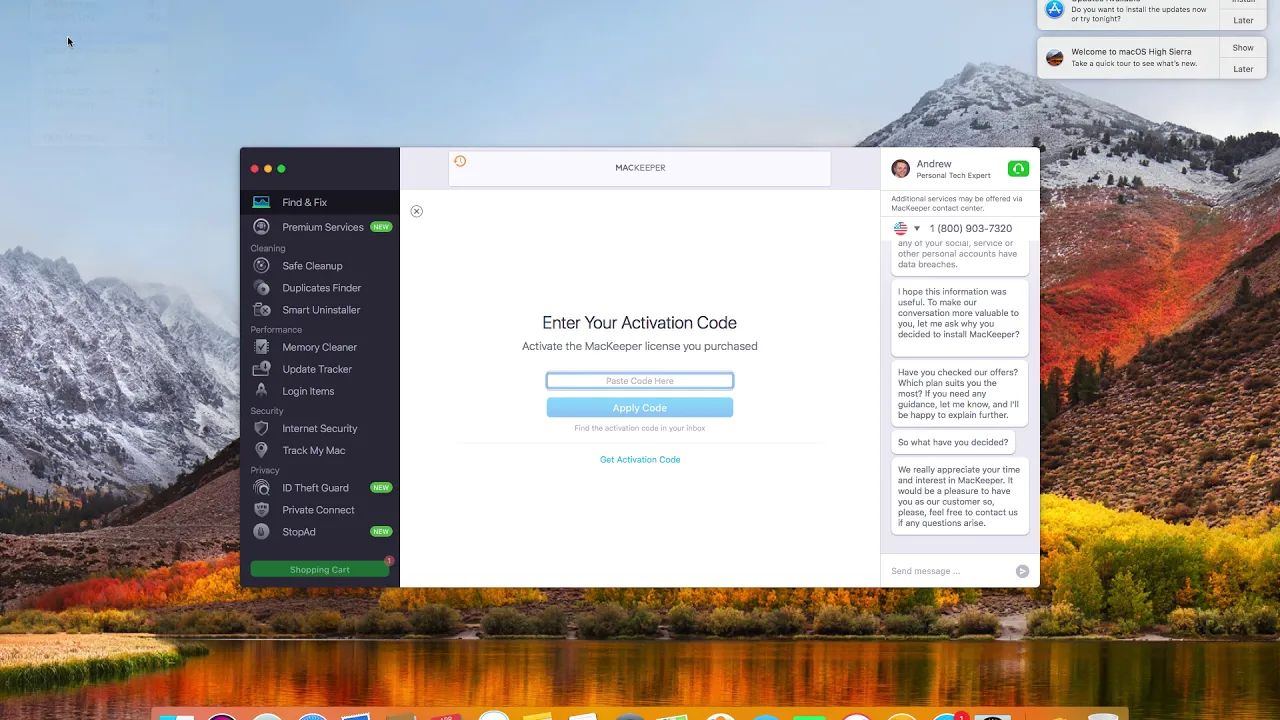Image resolution: width=1280 pixels, height=720 pixels.
Task: Click the Performance section label
Action: [x=276, y=329]
